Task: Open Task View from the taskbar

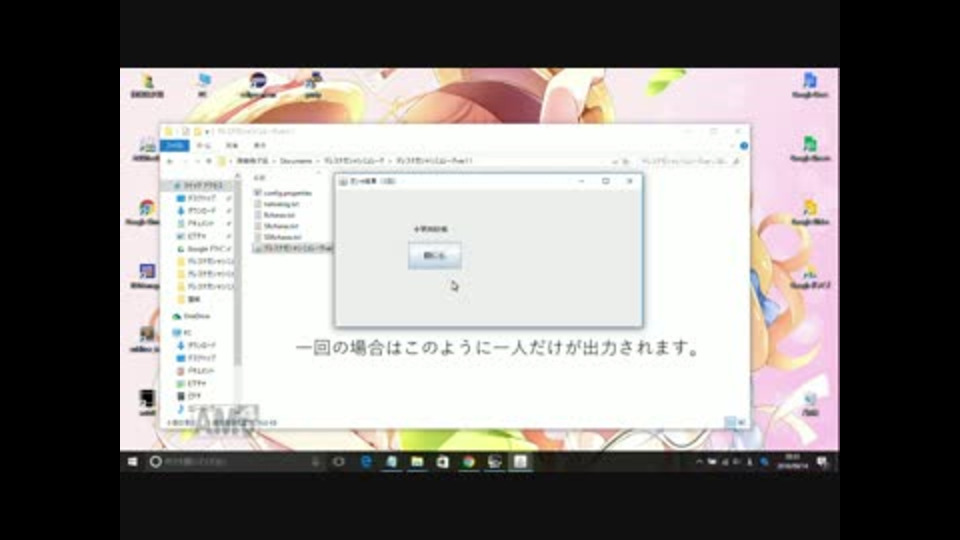Action: coord(339,462)
